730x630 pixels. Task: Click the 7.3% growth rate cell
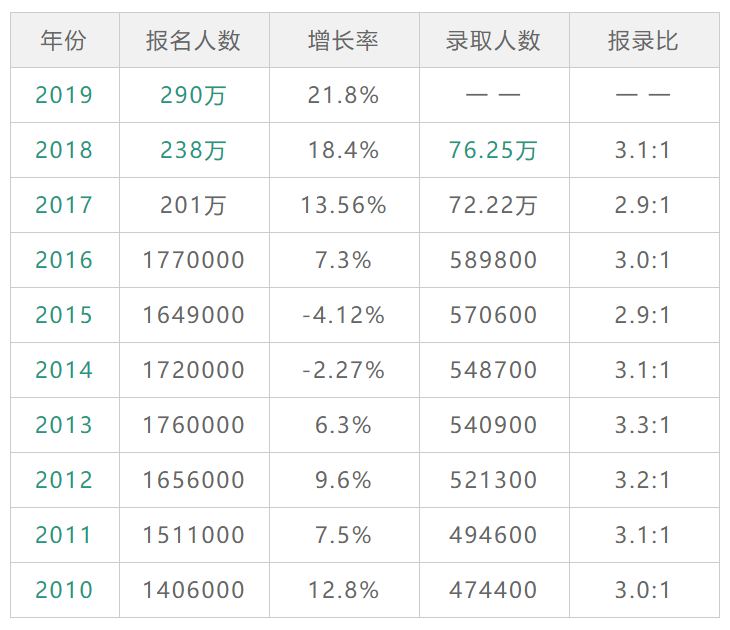[344, 260]
